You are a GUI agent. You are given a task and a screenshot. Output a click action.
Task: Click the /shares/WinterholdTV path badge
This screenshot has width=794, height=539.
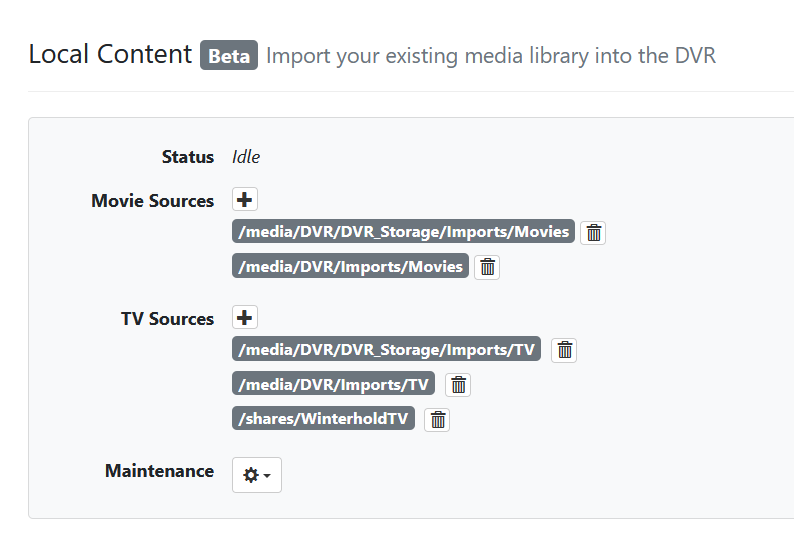(323, 418)
